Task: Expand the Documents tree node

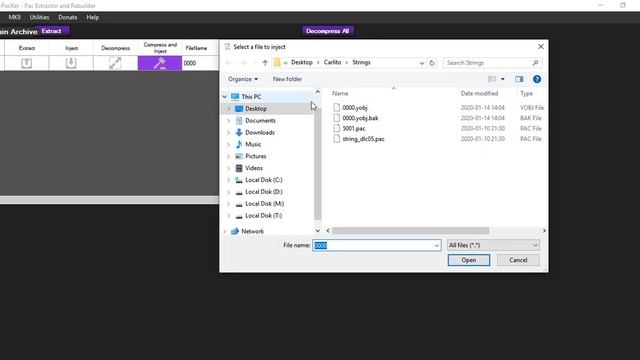Action: (229, 120)
